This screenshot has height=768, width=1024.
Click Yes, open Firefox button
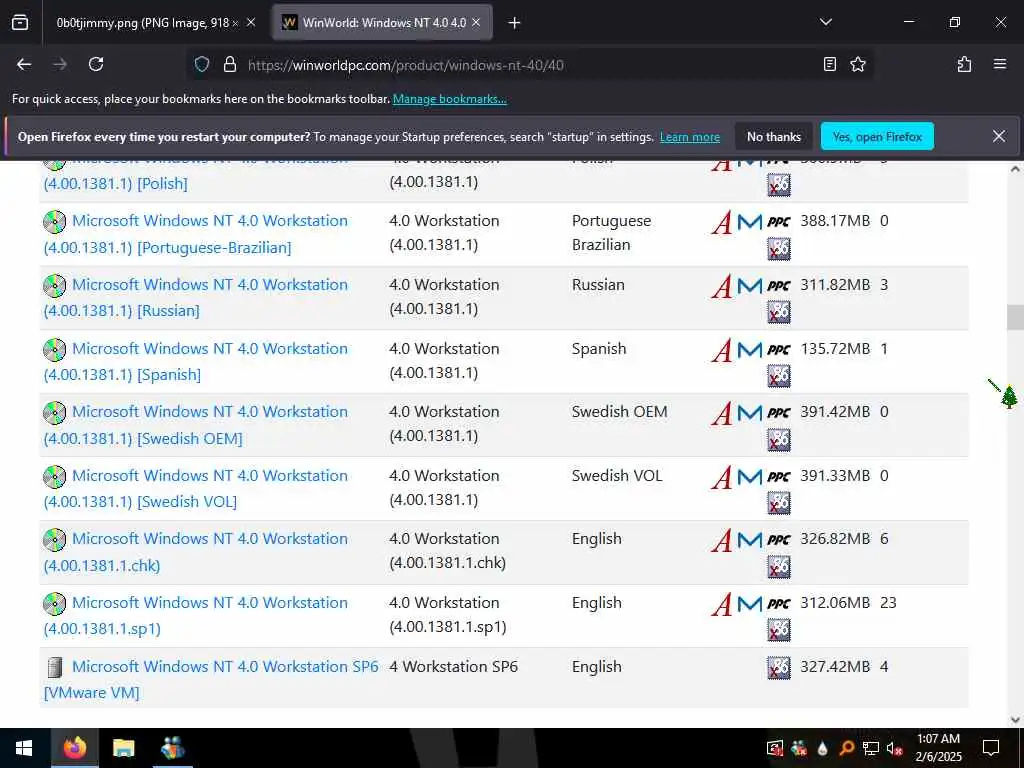pyautogui.click(x=877, y=136)
